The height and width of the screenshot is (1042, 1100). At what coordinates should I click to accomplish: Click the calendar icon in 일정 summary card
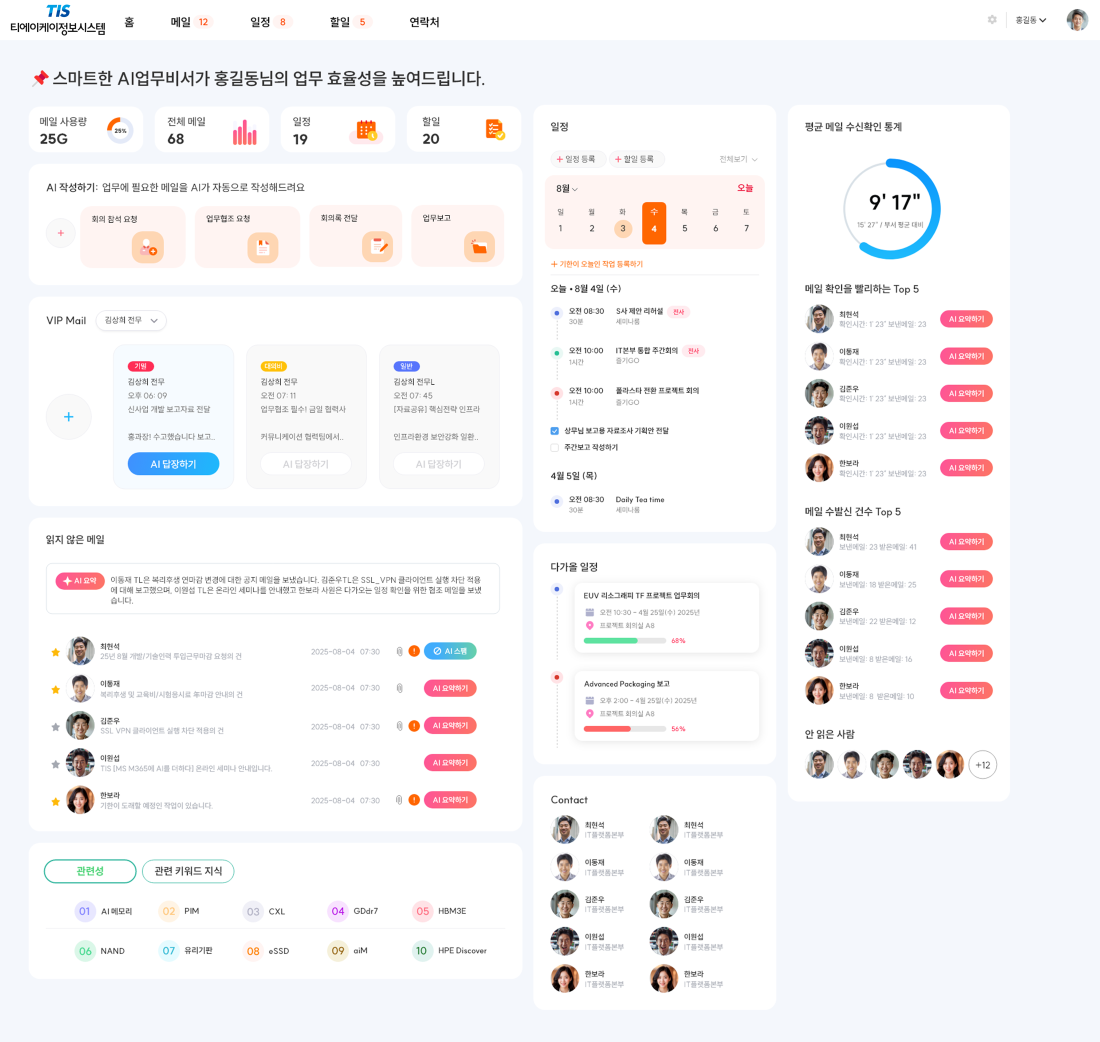(x=366, y=131)
